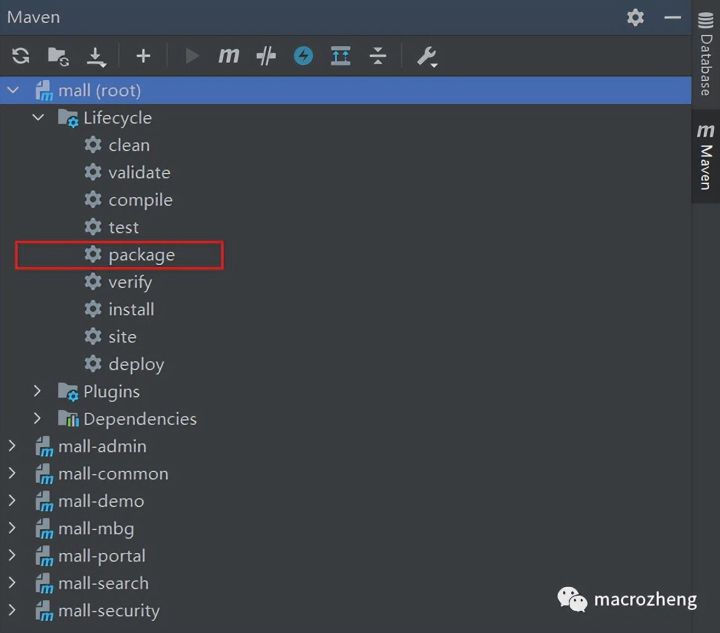This screenshot has width=720, height=633.
Task: Expand the mall-demo module
Action: 12,500
